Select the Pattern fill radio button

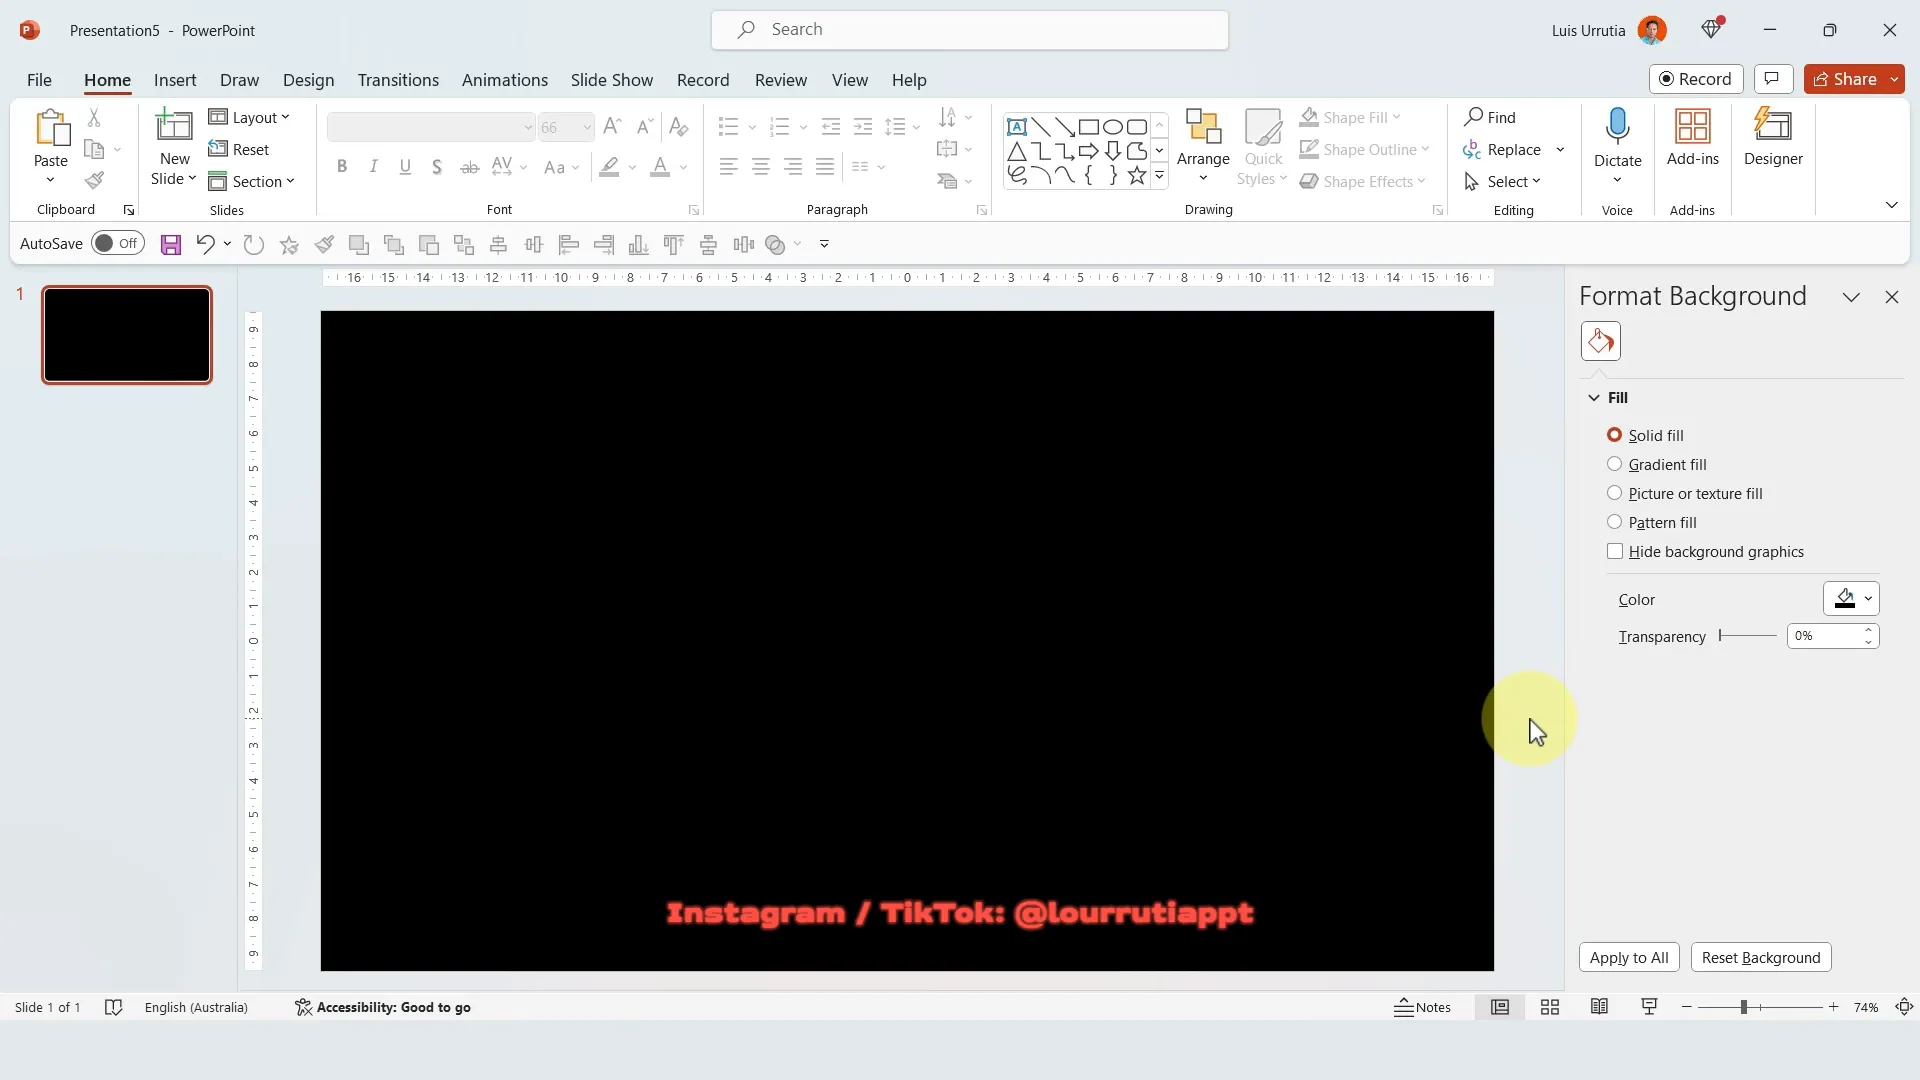[x=1614, y=522]
